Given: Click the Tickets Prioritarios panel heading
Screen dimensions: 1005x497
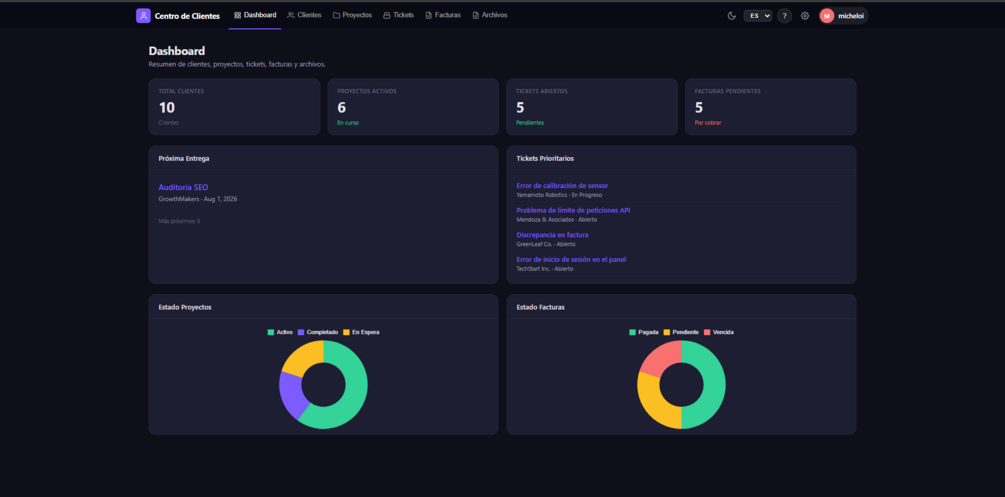Looking at the screenshot, I should 545,158.
